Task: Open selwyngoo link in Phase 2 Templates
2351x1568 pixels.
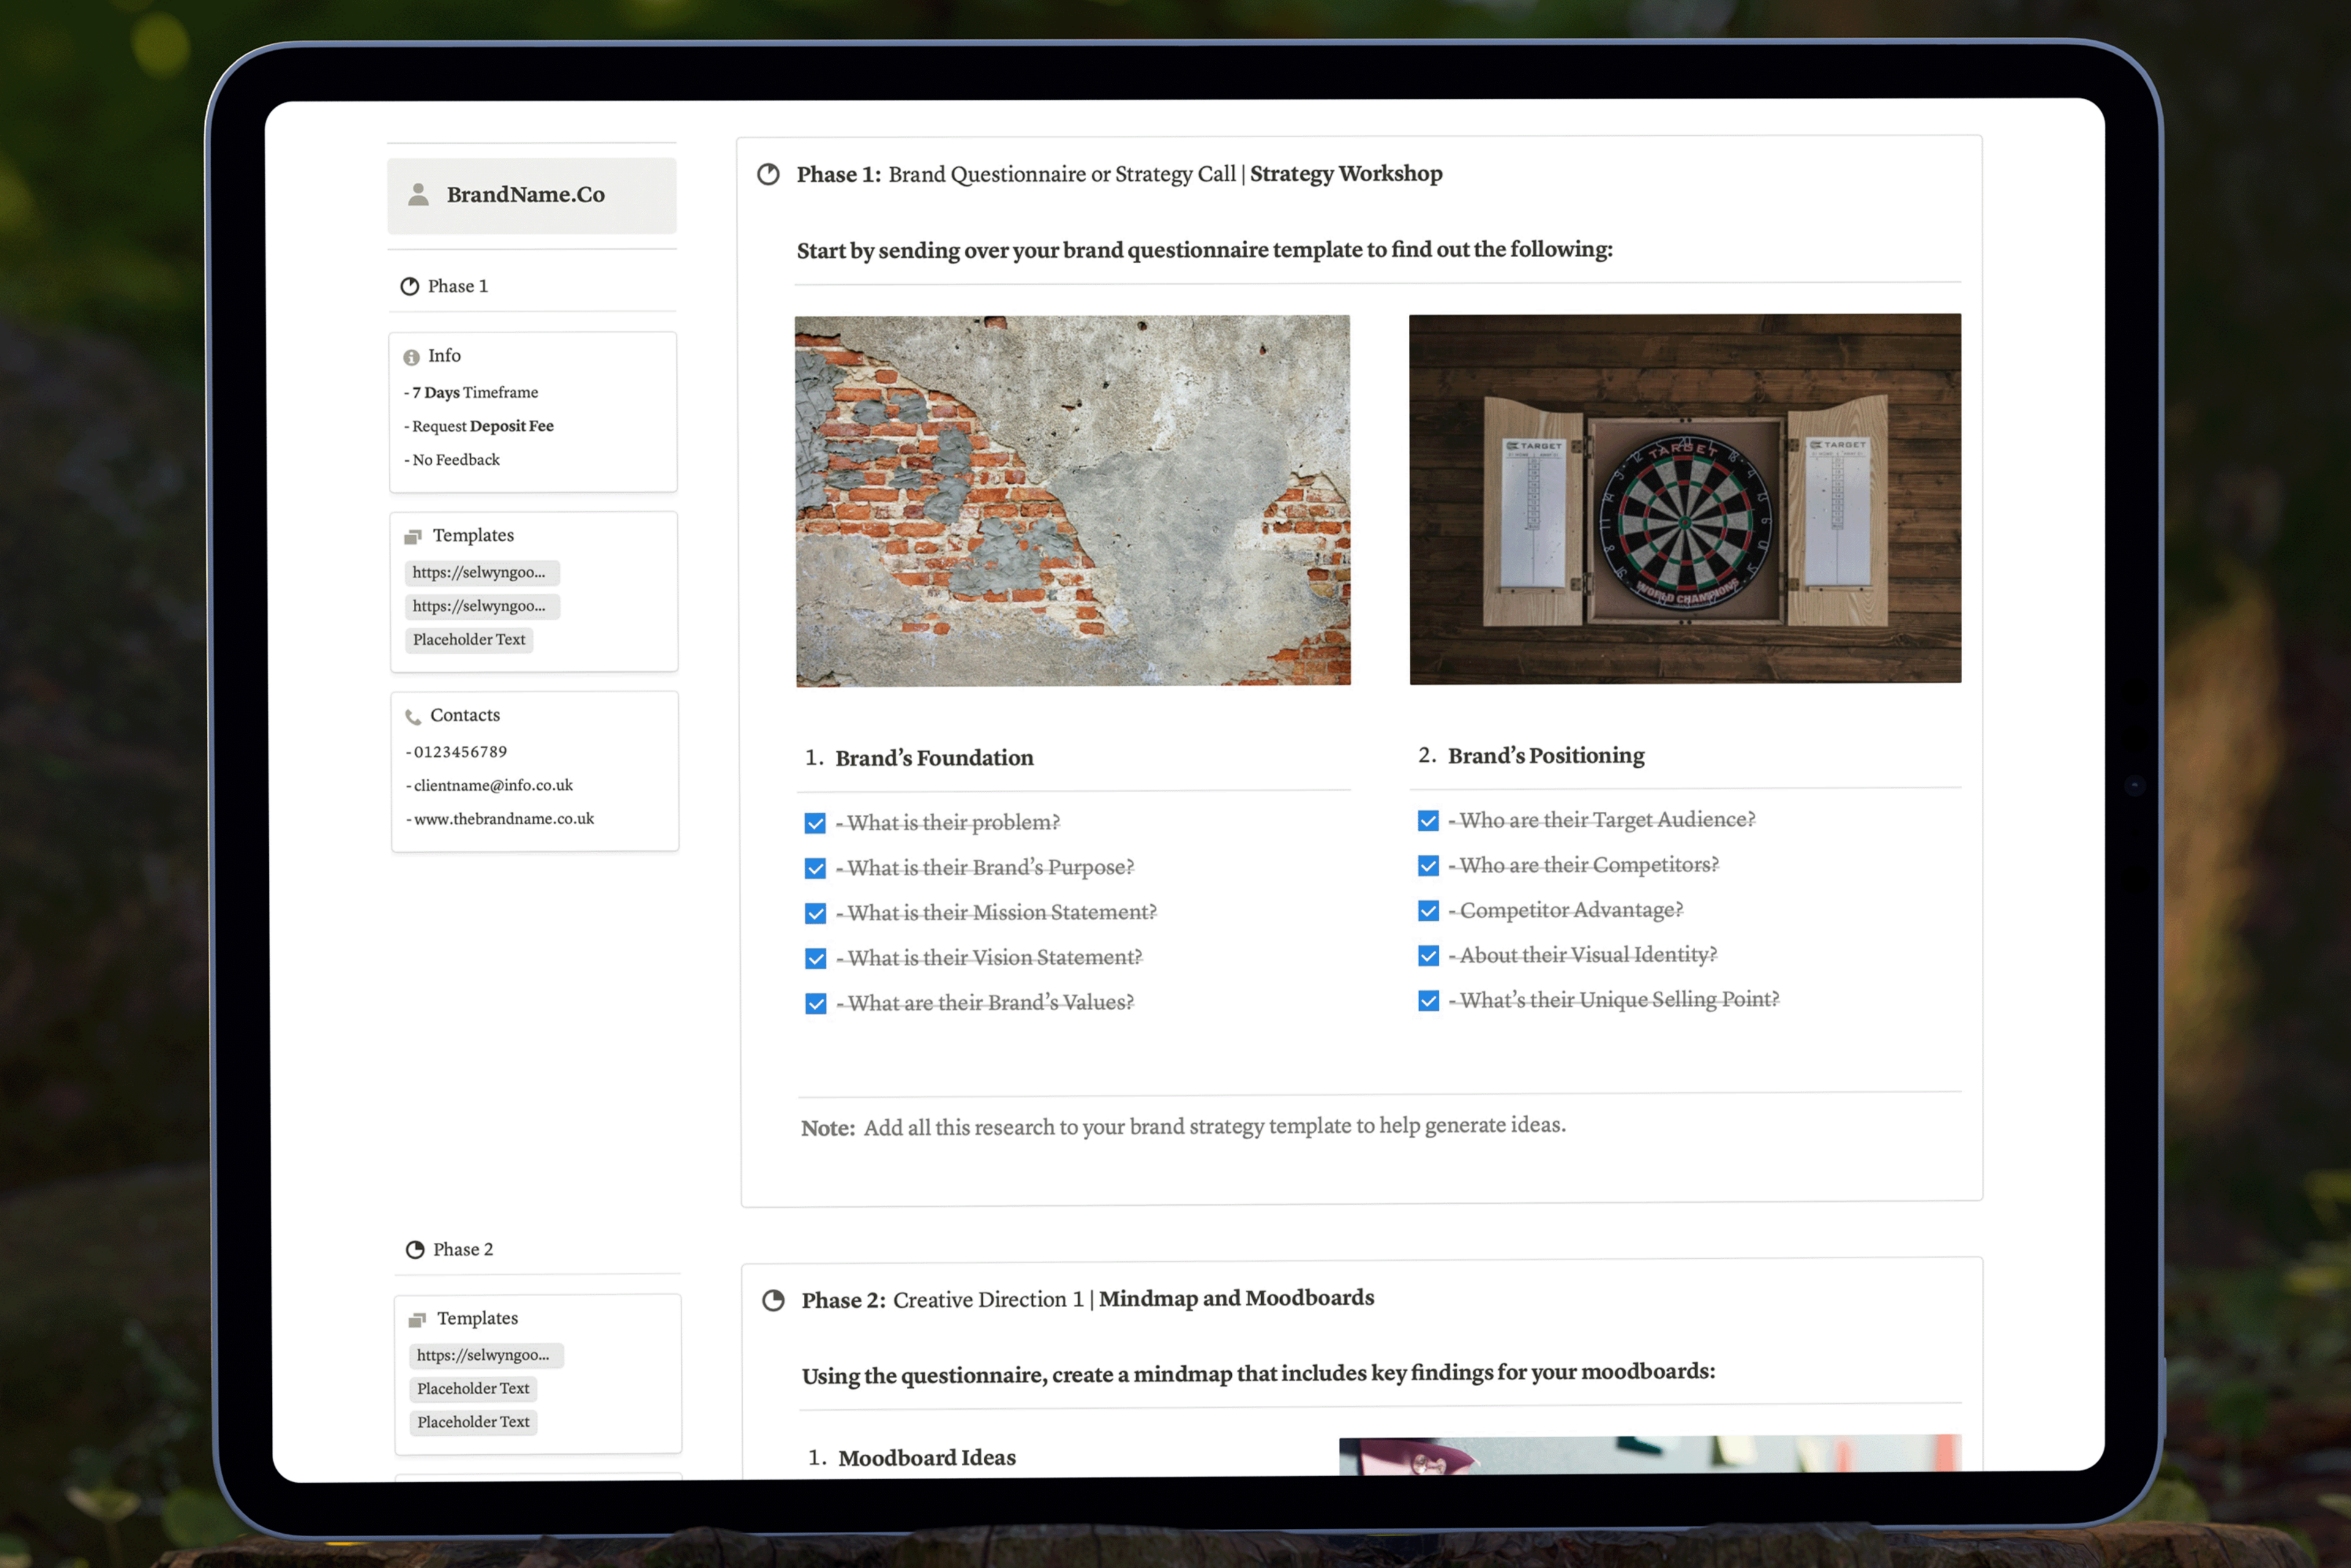Action: (x=485, y=1355)
